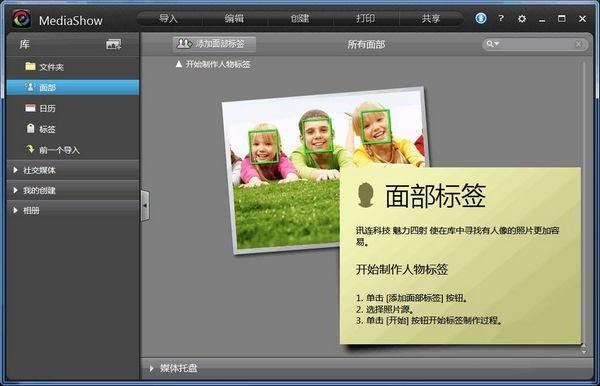Screen dimensions: 600x386
Task: Click the library view icon beside 库
Action: pos(113,44)
